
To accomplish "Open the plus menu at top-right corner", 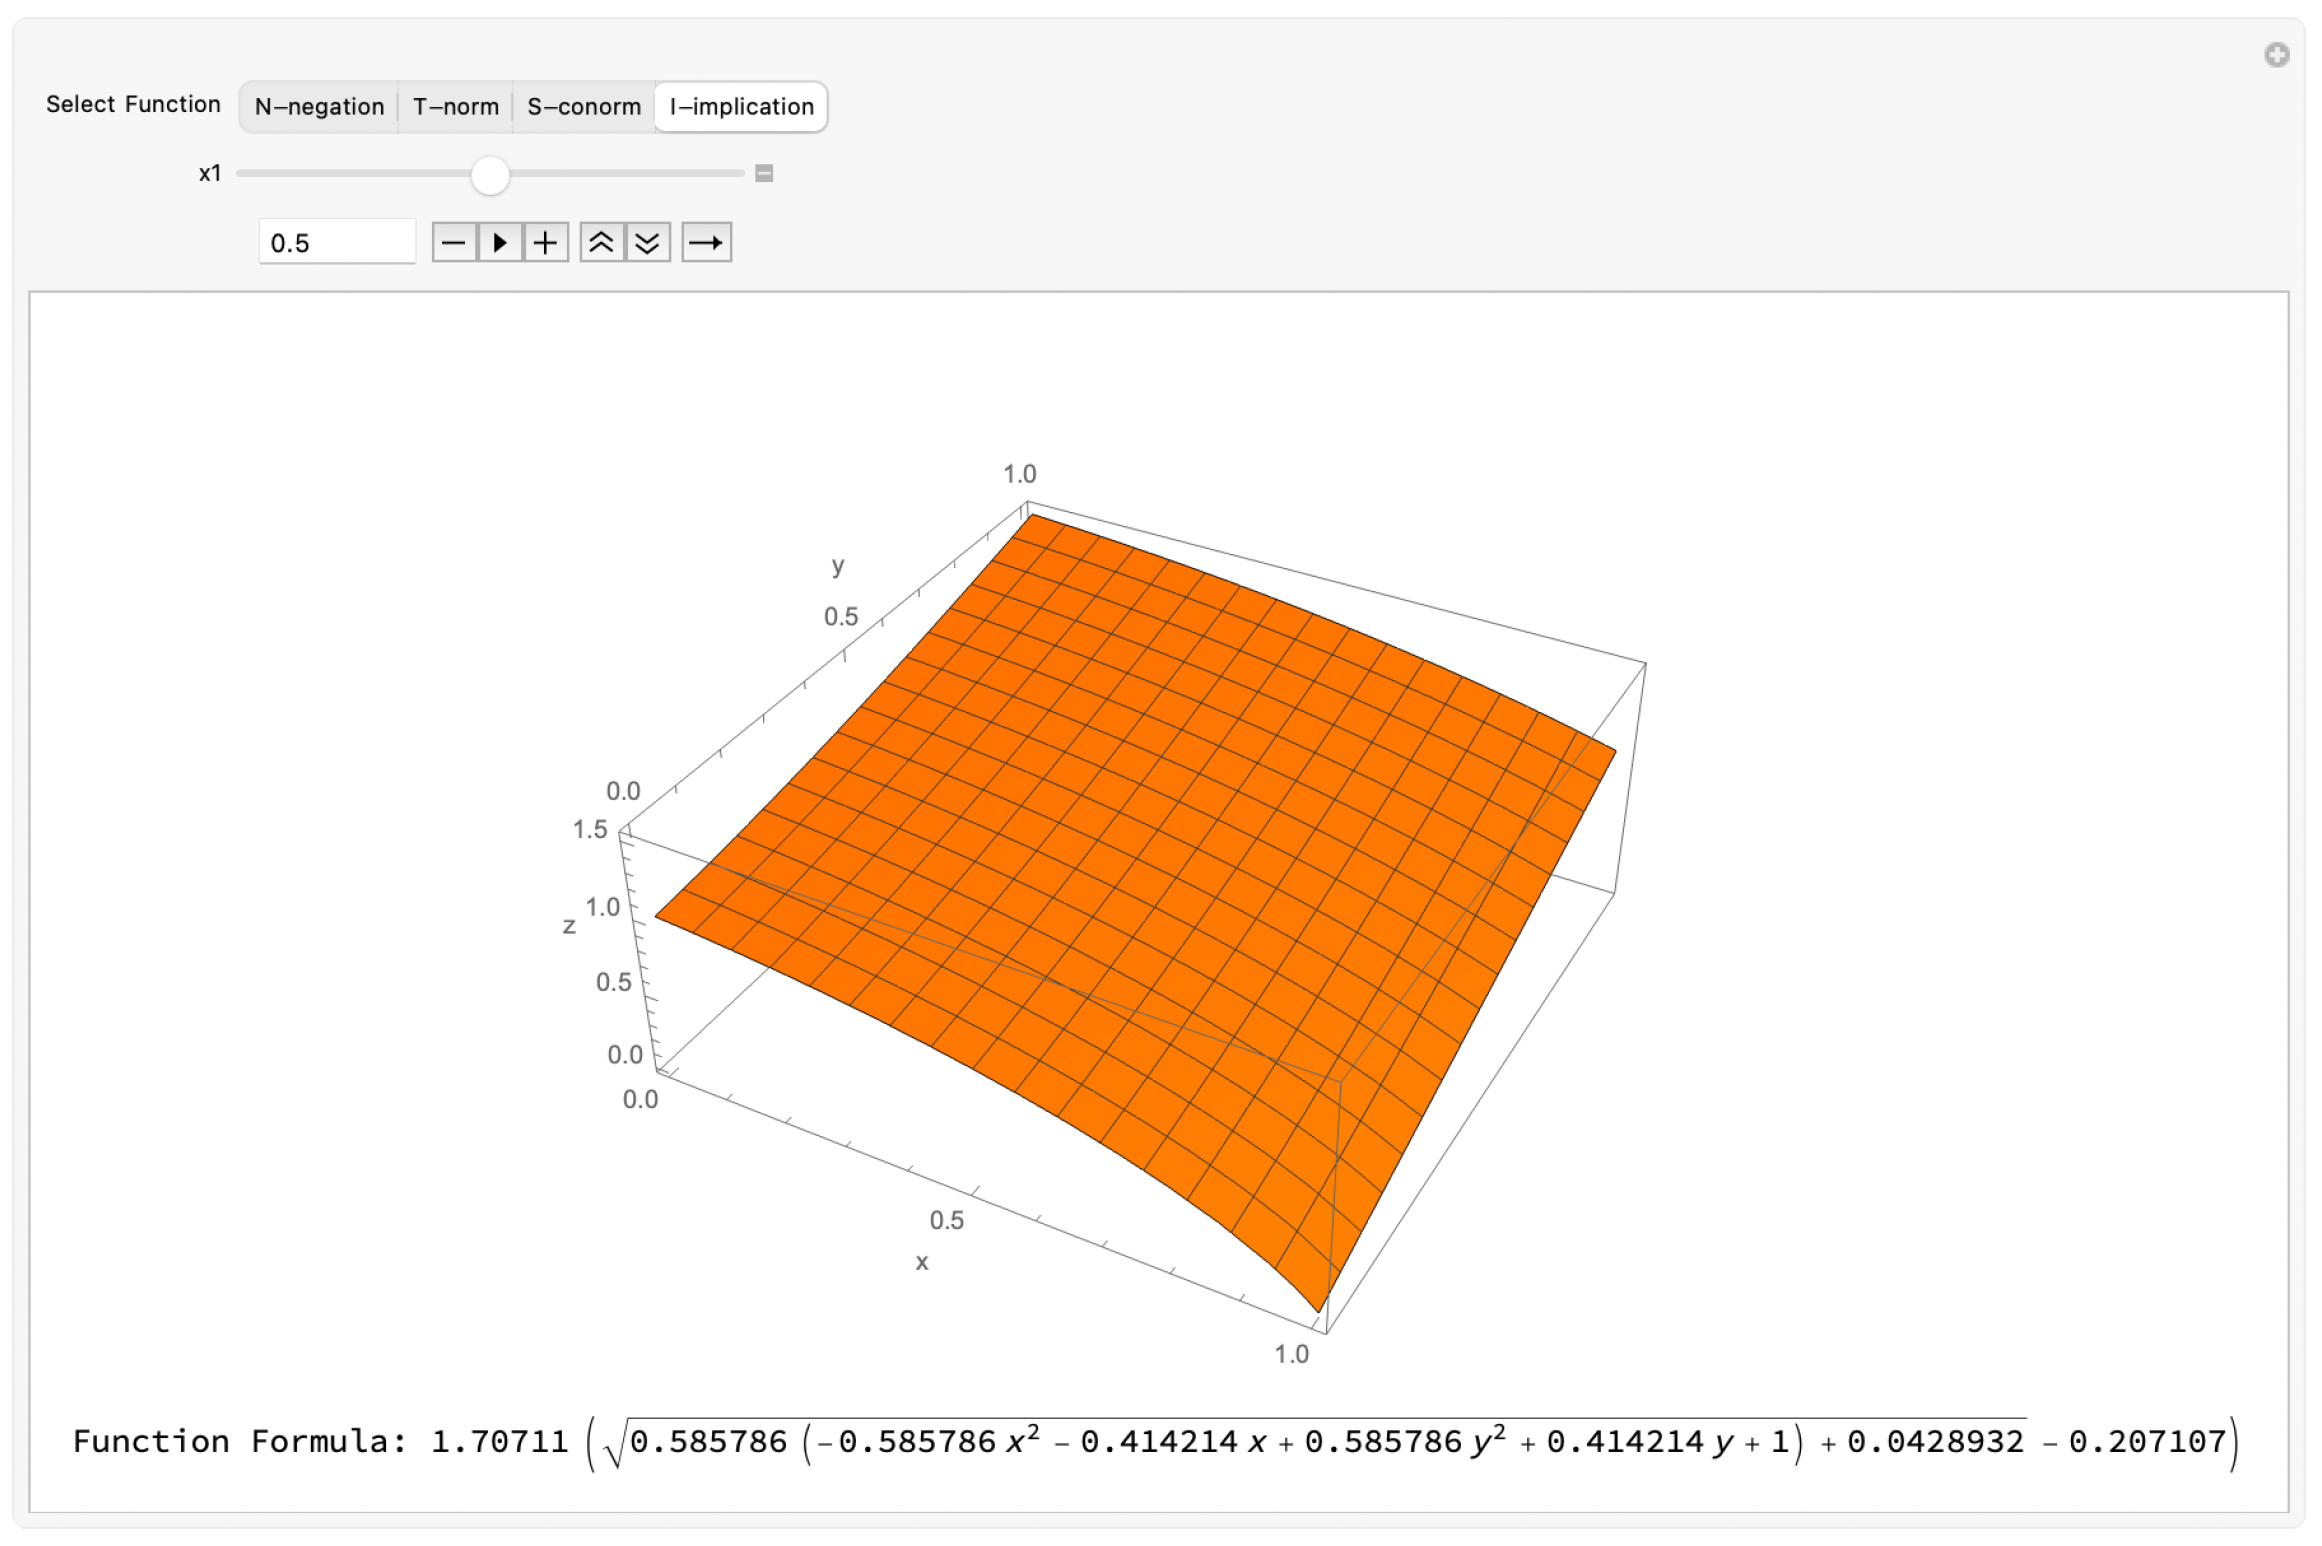I will pyautogui.click(x=2277, y=55).
